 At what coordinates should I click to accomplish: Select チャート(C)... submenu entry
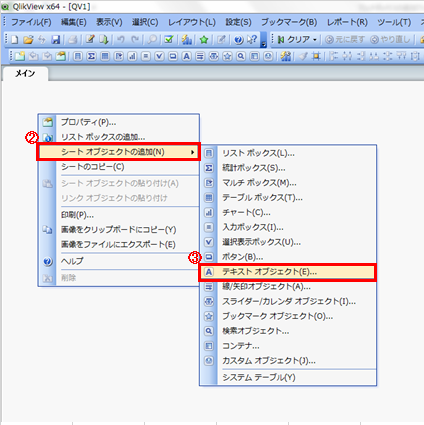[x=288, y=212]
